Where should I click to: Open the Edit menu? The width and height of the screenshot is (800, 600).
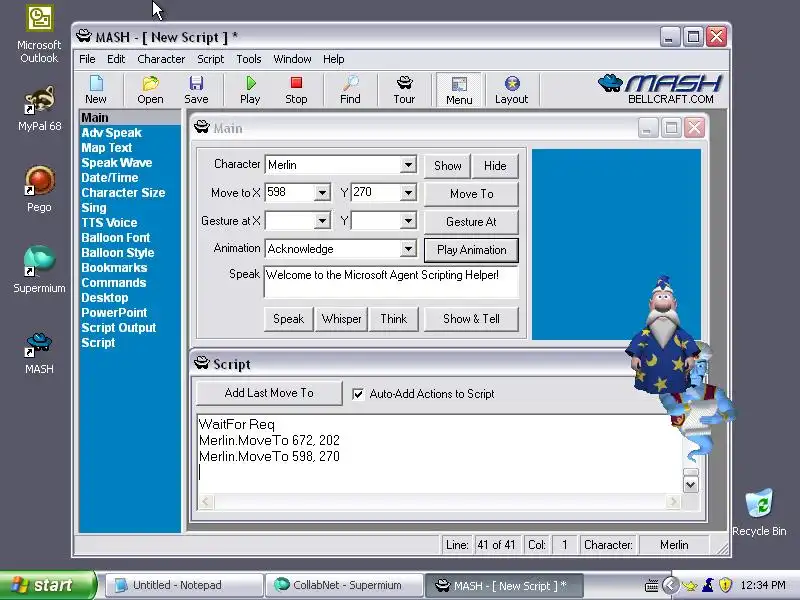(x=116, y=59)
